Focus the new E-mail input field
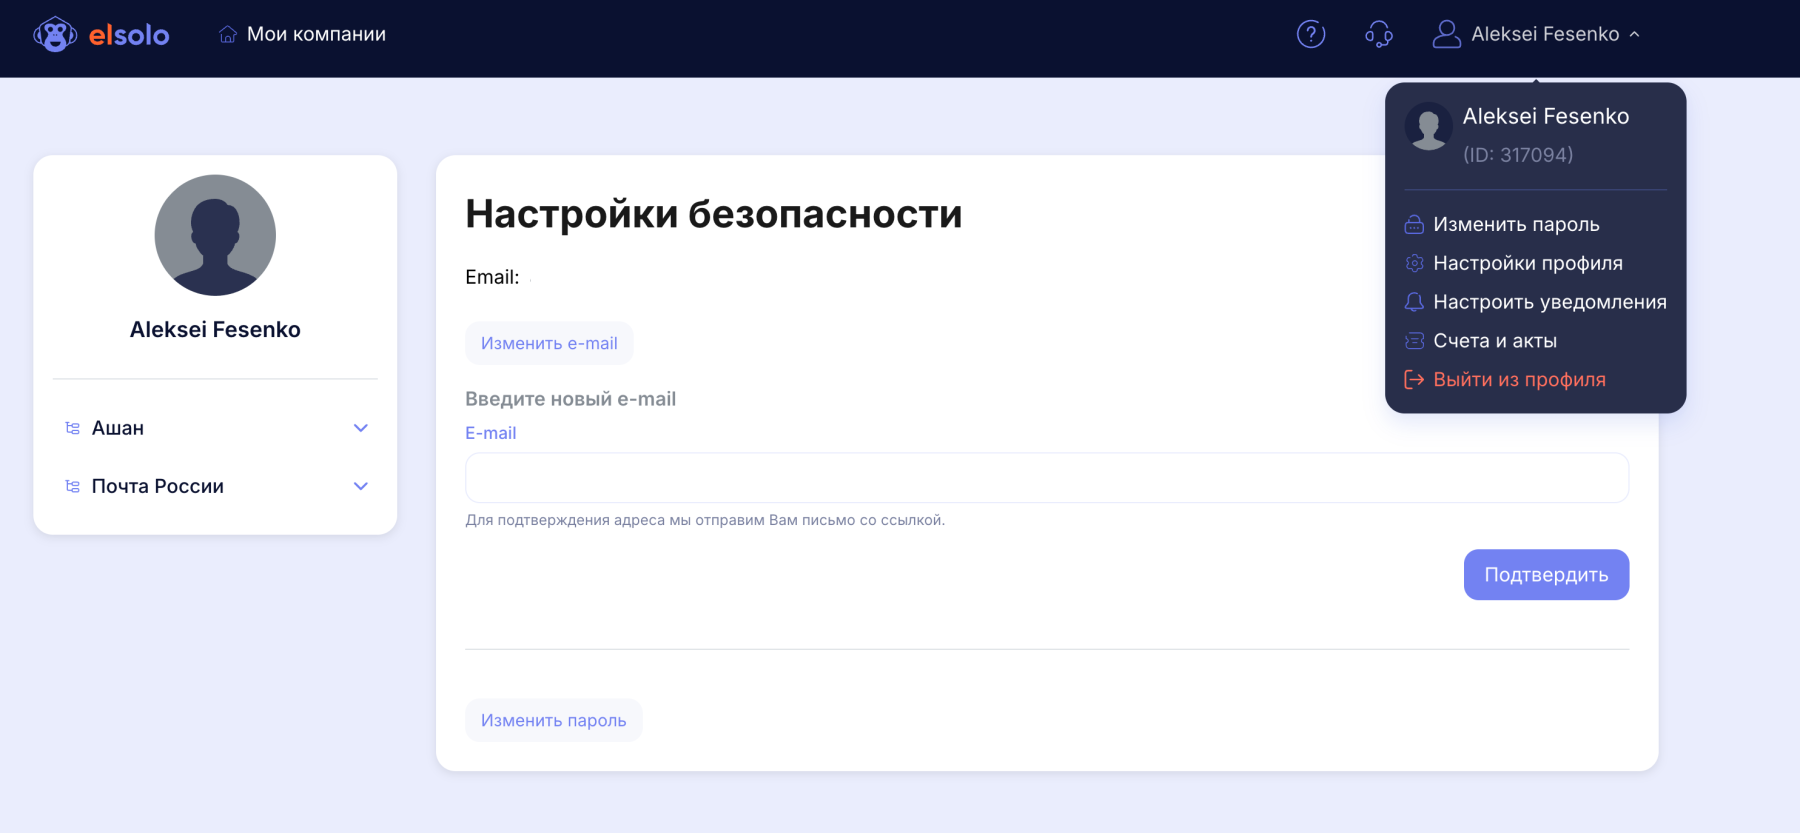This screenshot has height=833, width=1800. pyautogui.click(x=1046, y=478)
